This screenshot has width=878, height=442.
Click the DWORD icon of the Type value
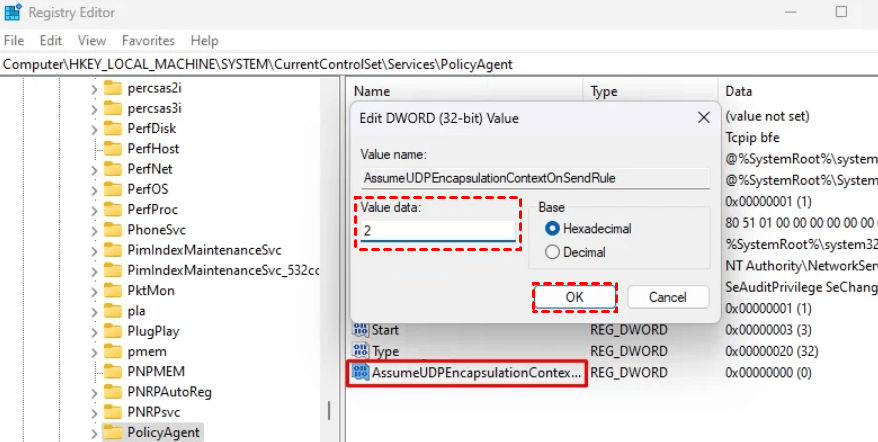(361, 351)
